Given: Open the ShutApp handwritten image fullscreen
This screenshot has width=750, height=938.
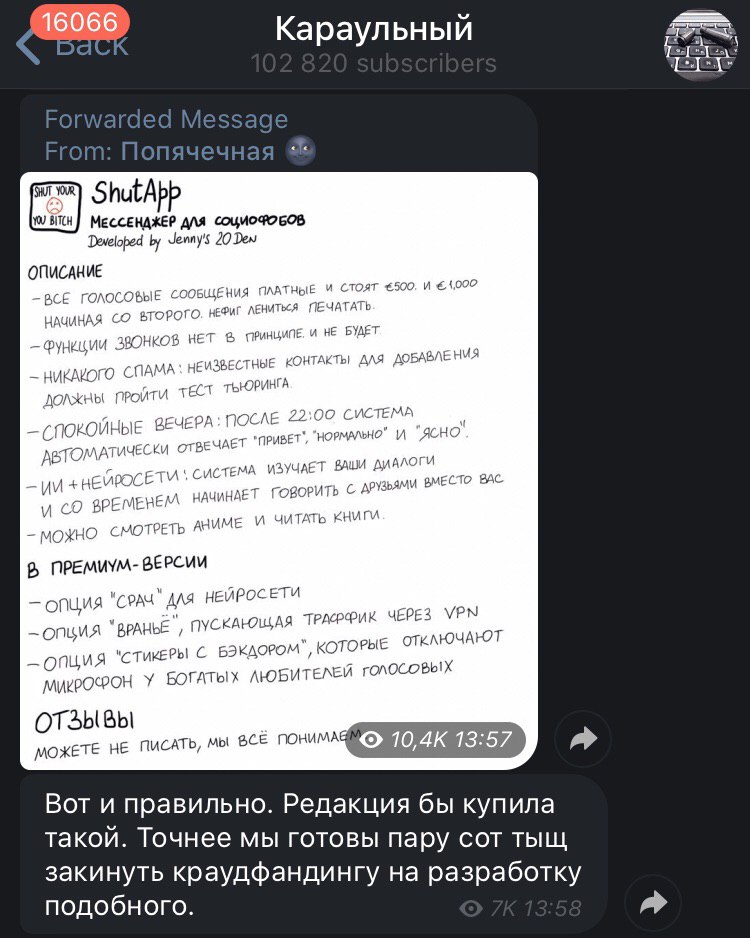Looking at the screenshot, I should point(279,470).
